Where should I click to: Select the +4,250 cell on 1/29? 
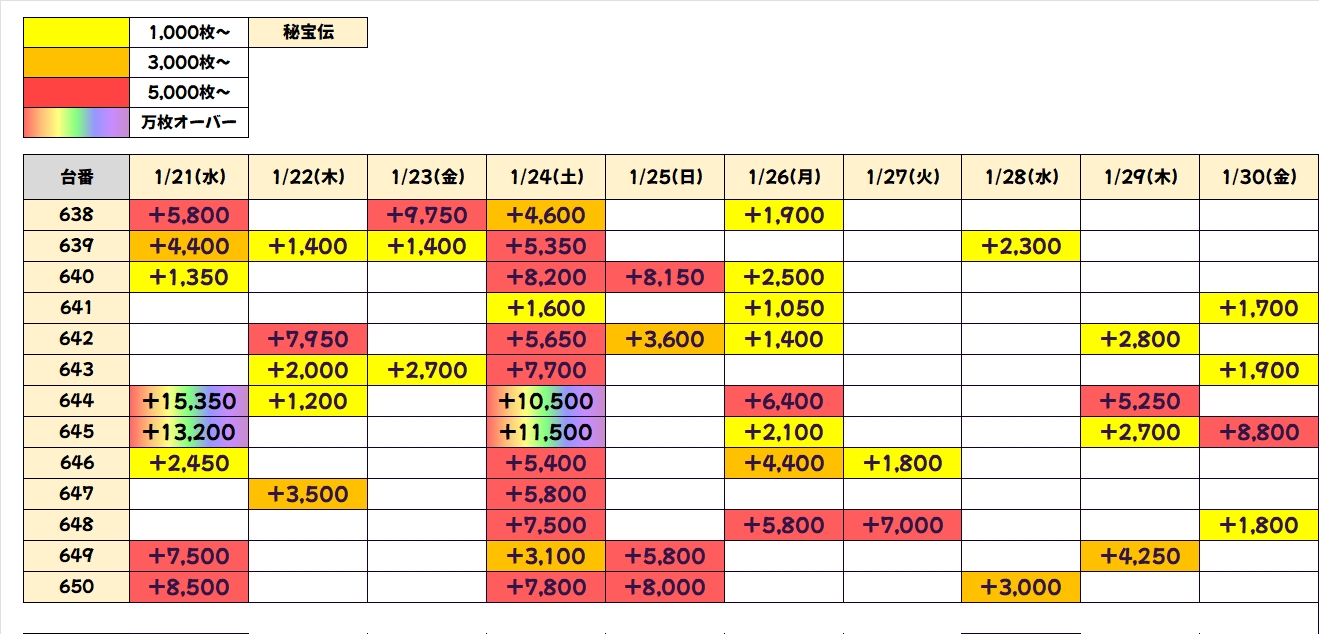pos(1140,556)
